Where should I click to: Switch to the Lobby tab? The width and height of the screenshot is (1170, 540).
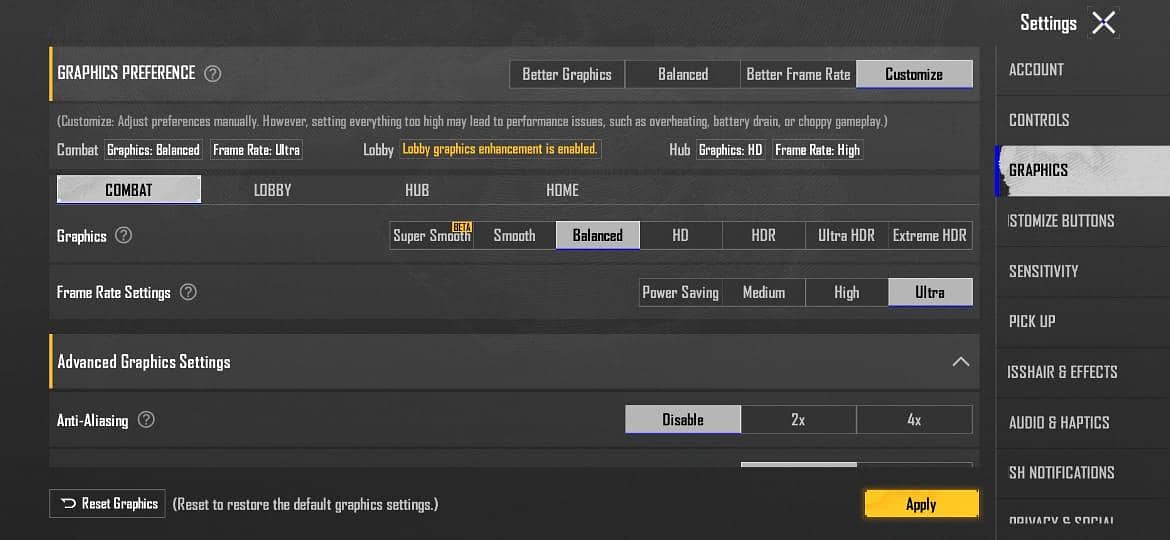pos(272,190)
